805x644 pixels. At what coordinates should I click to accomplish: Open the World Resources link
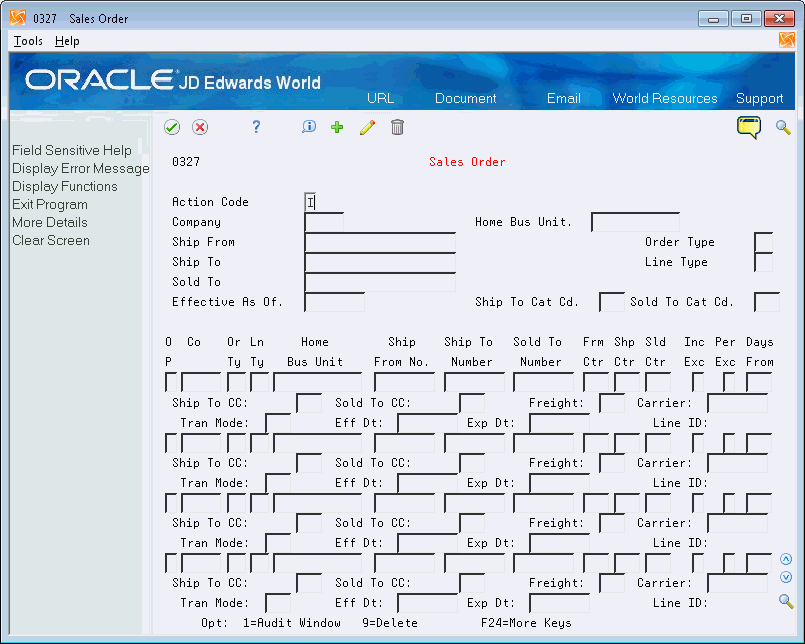tap(665, 98)
